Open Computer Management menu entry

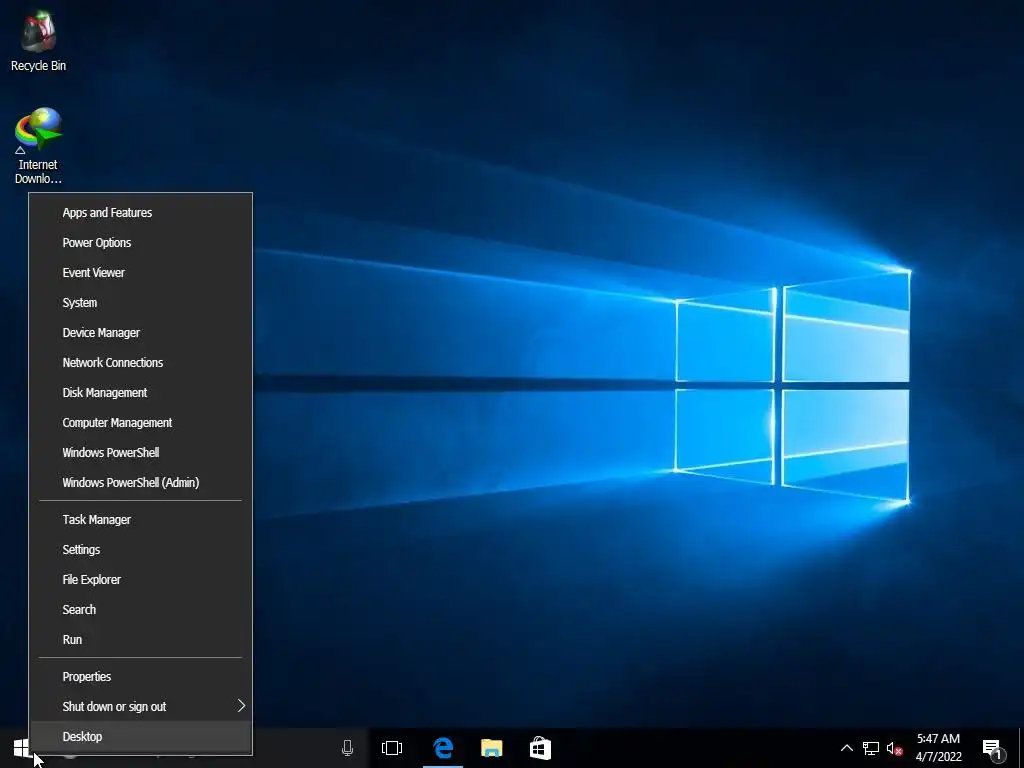(x=140, y=423)
